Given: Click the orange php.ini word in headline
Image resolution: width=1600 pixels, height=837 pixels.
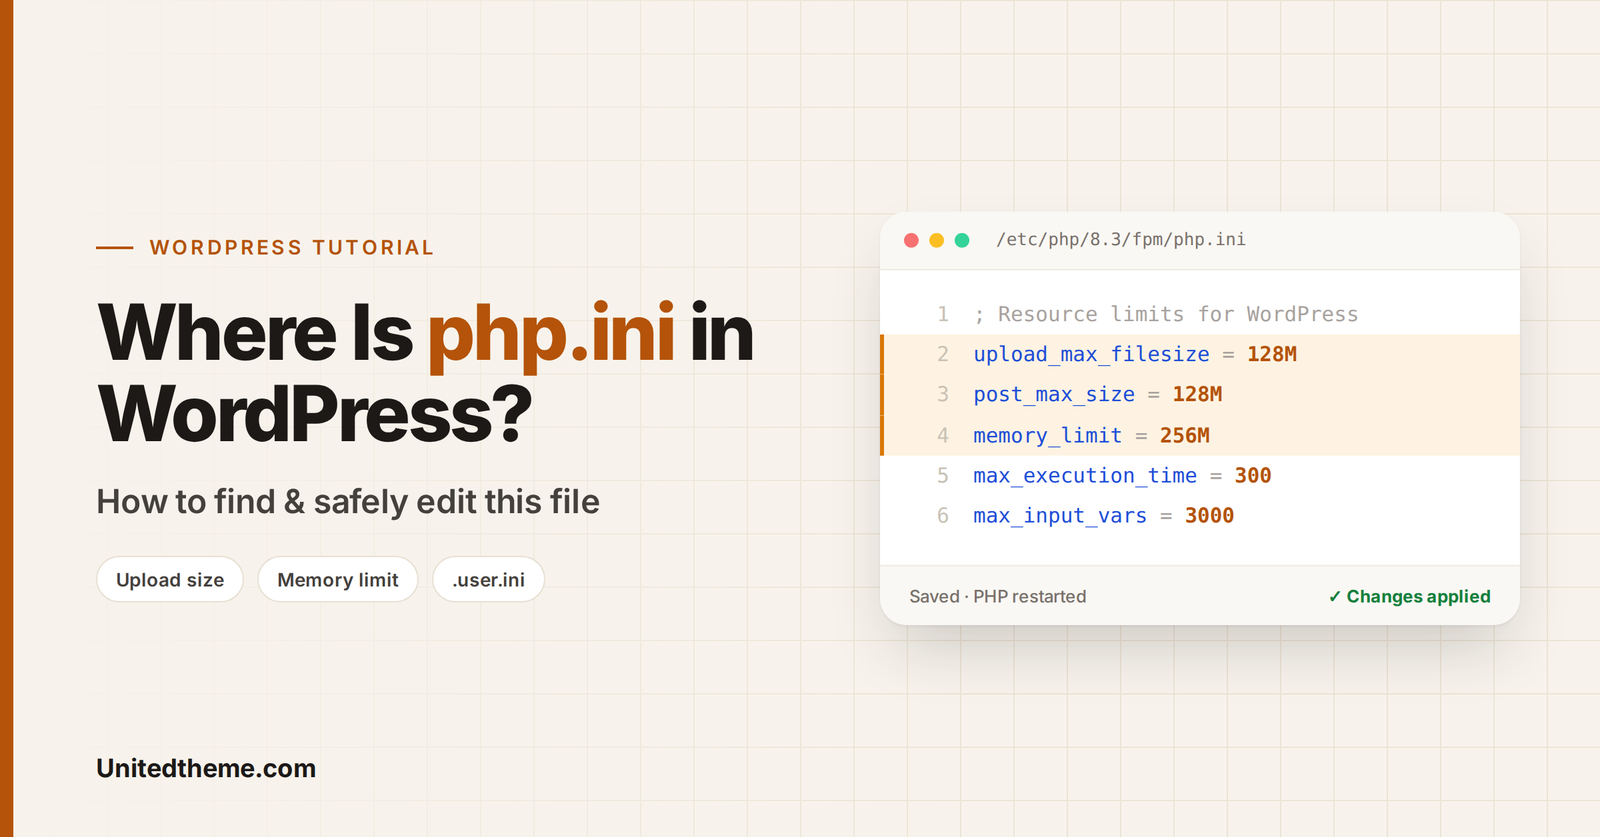Looking at the screenshot, I should coord(551,335).
